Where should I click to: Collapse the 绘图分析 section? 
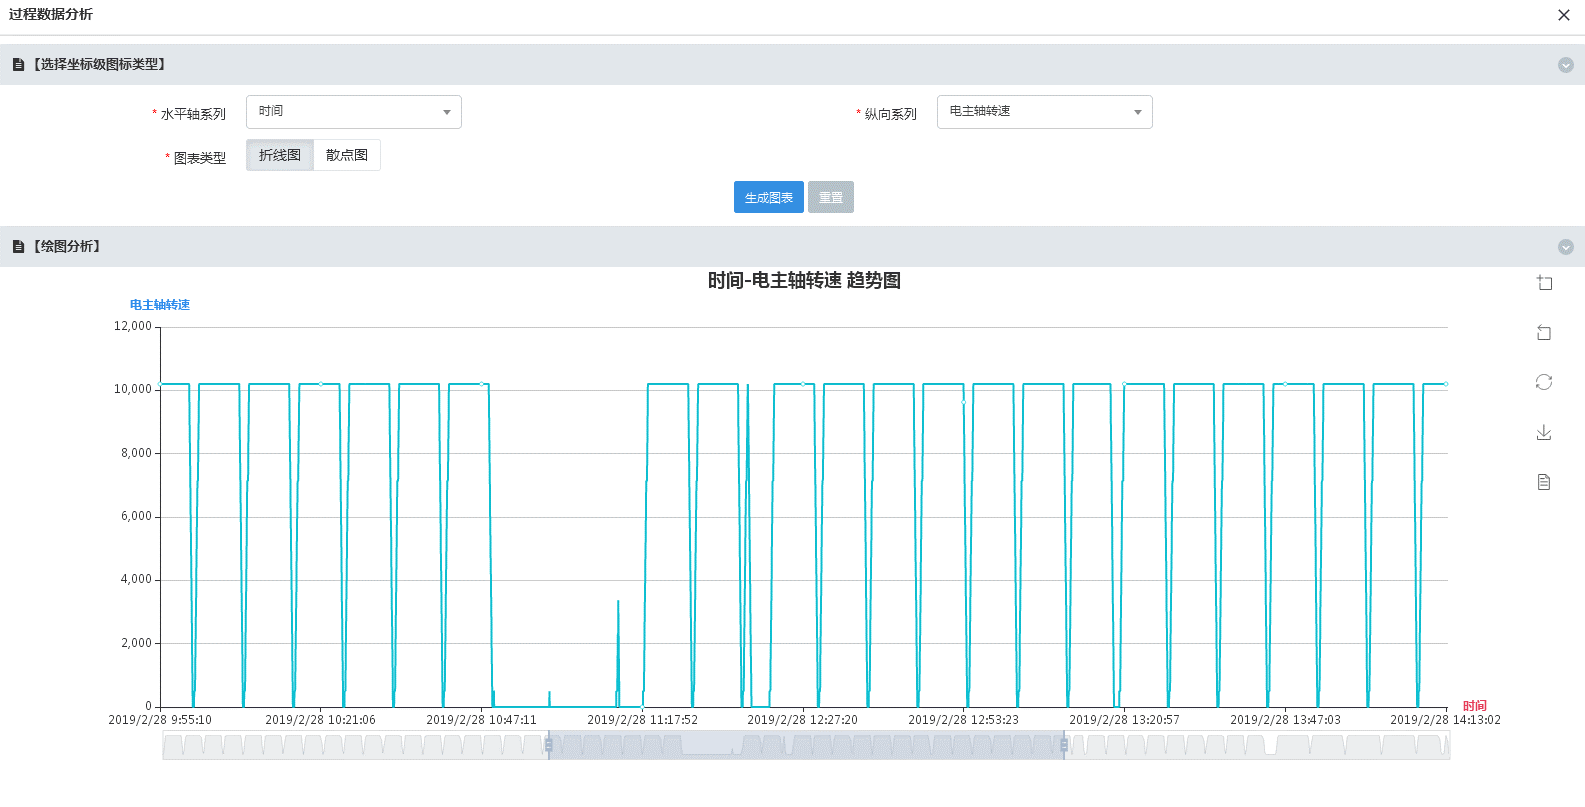(1566, 247)
